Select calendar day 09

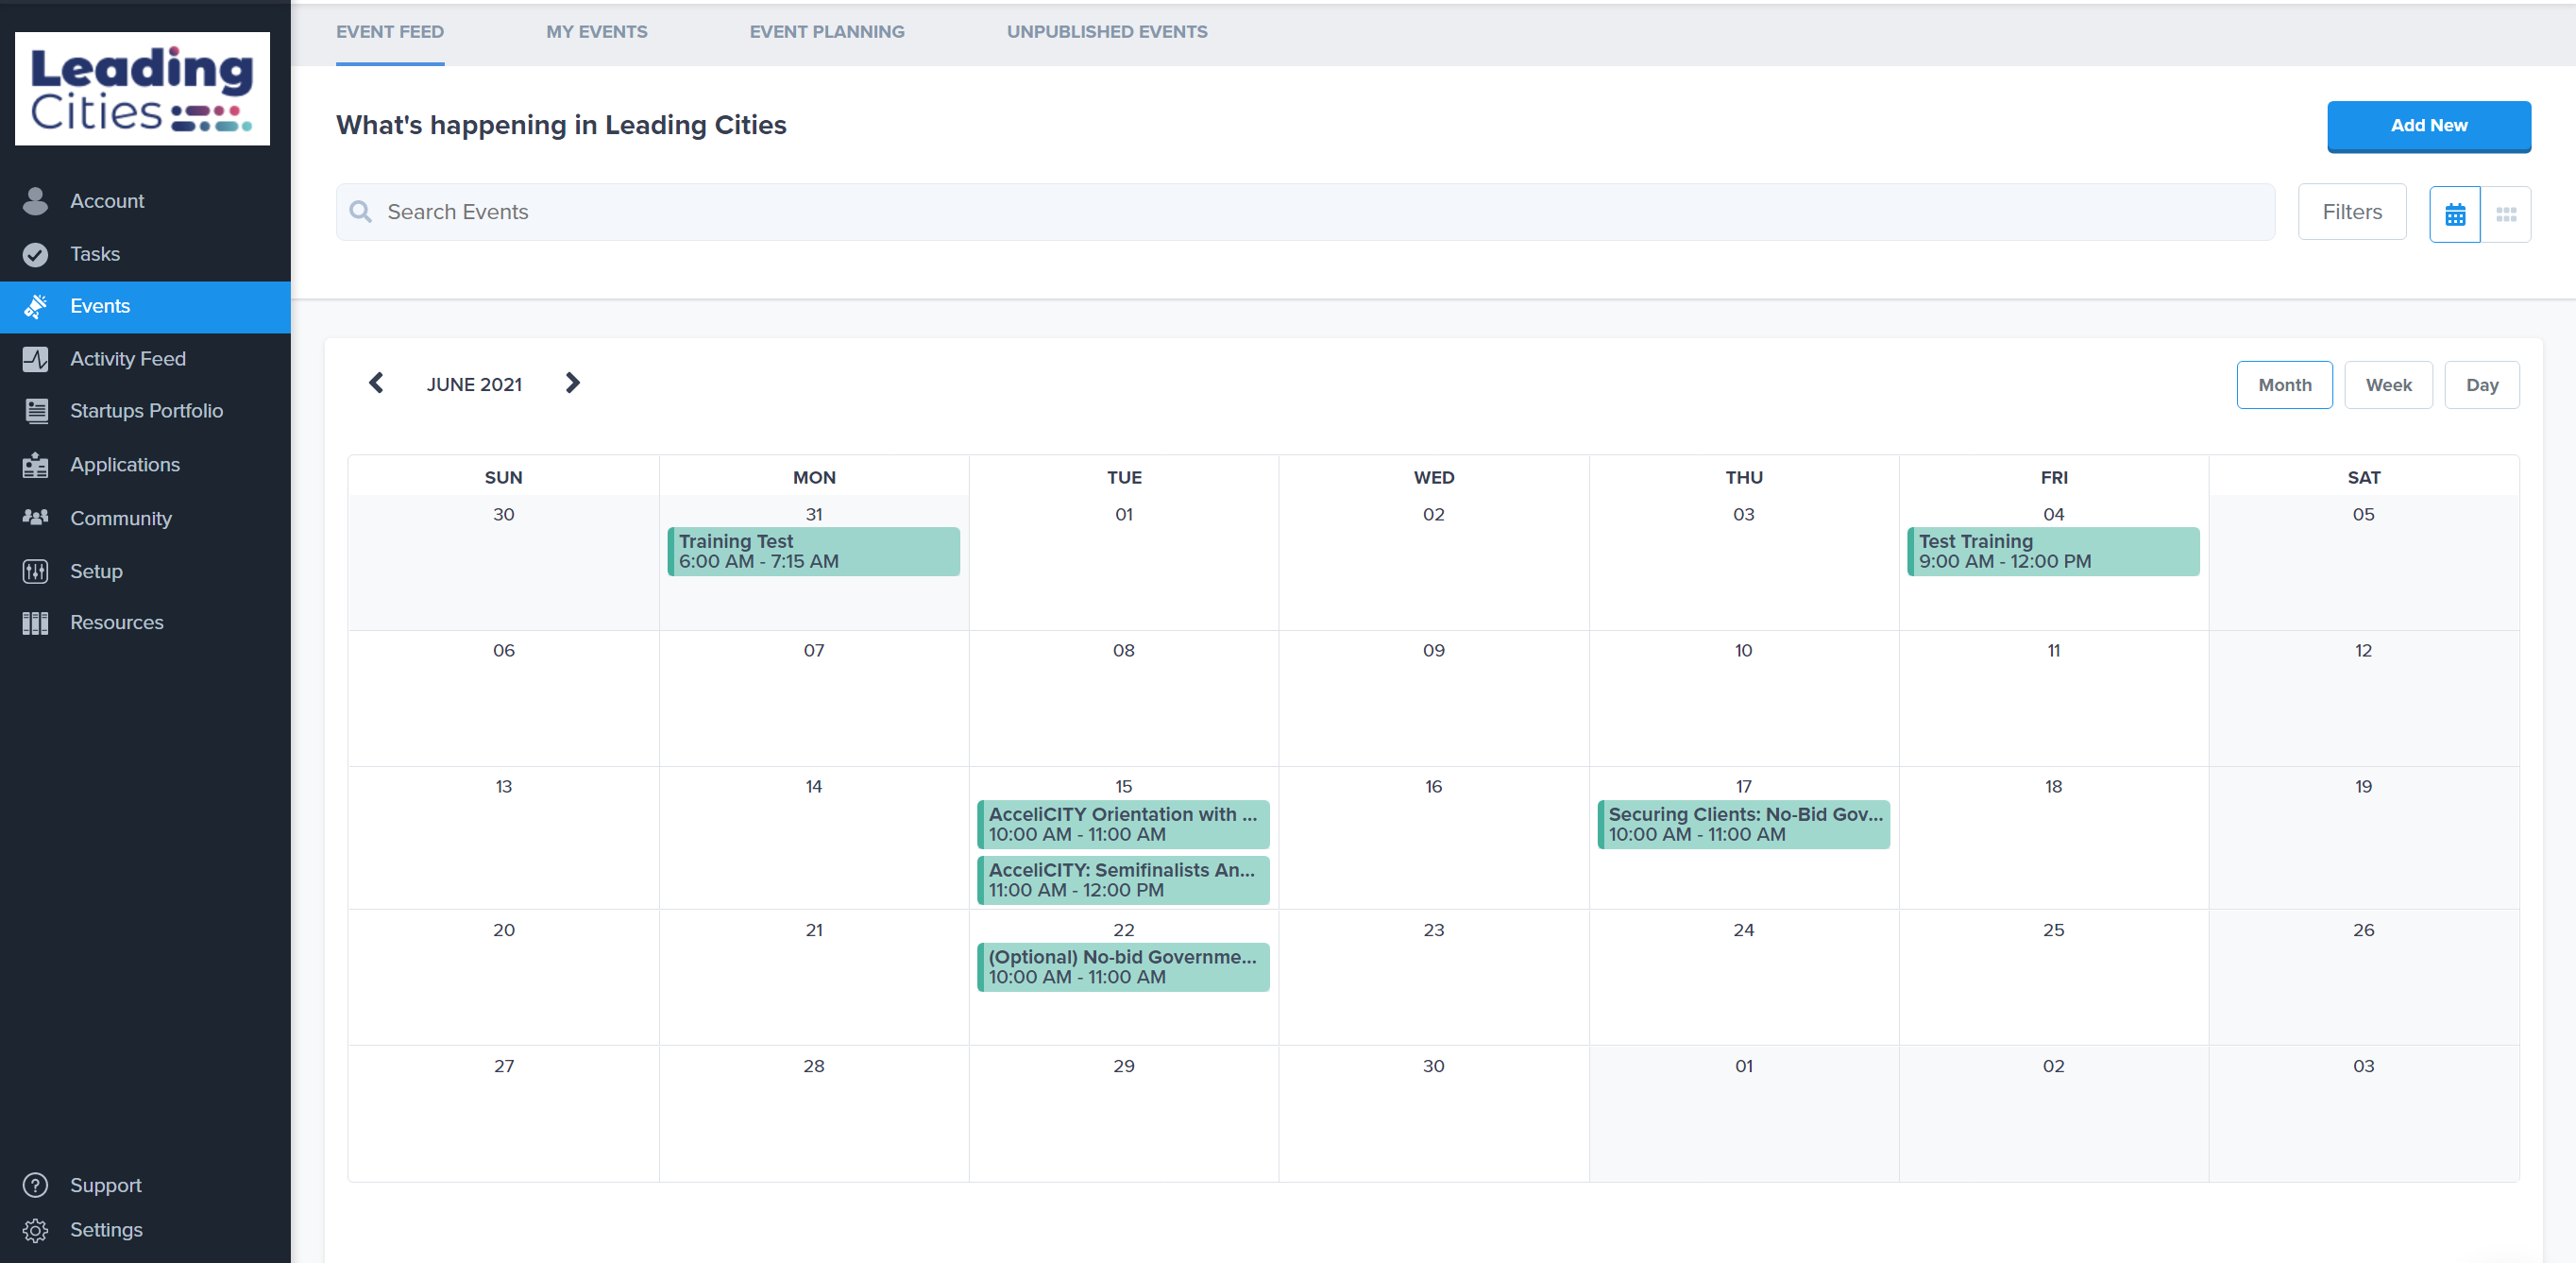pyautogui.click(x=1433, y=651)
